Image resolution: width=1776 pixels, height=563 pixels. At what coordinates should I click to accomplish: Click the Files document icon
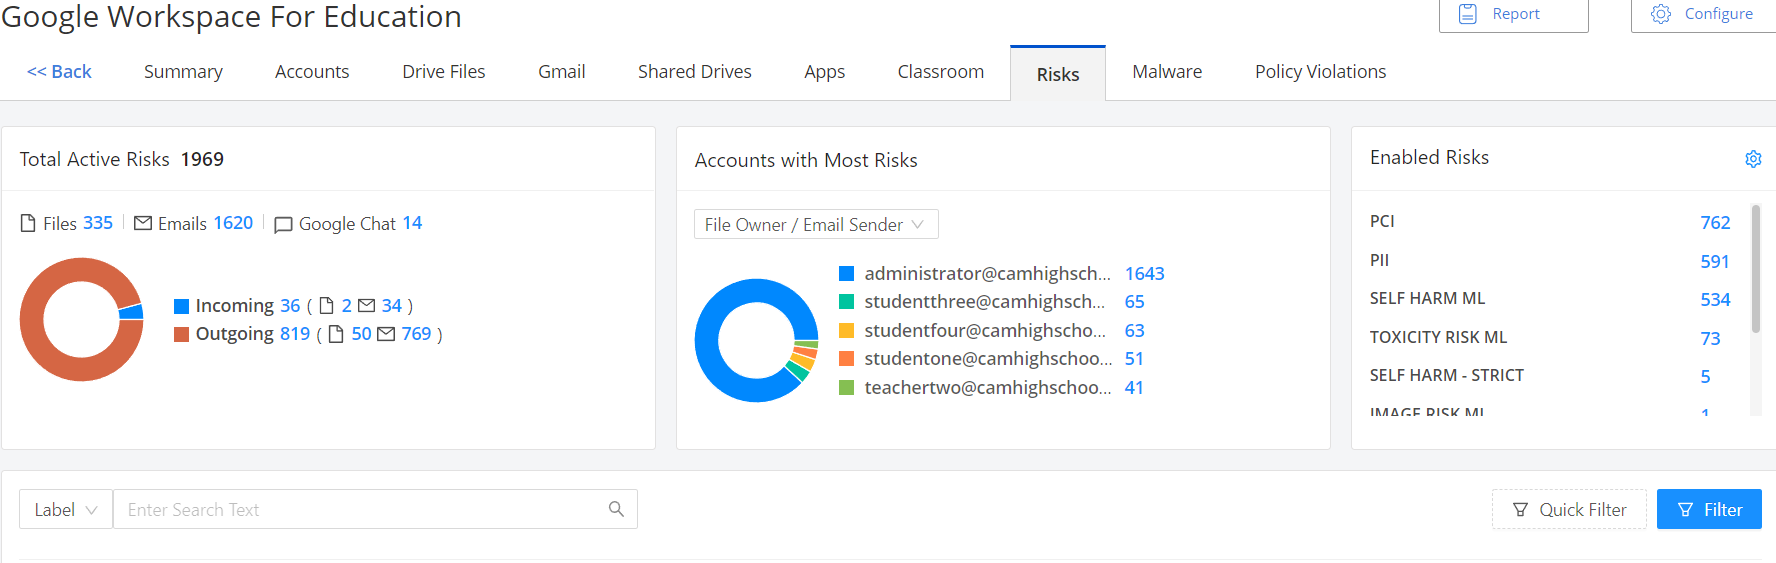coord(28,223)
